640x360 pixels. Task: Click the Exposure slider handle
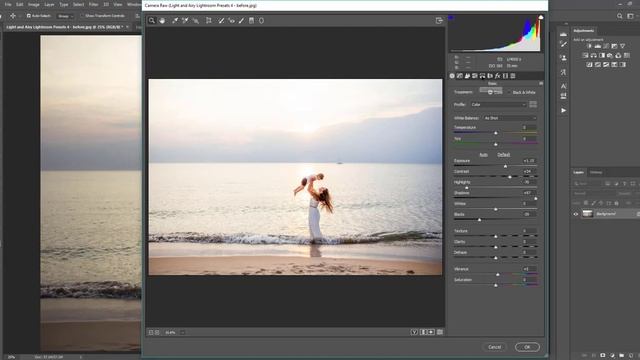pyautogui.click(x=505, y=166)
